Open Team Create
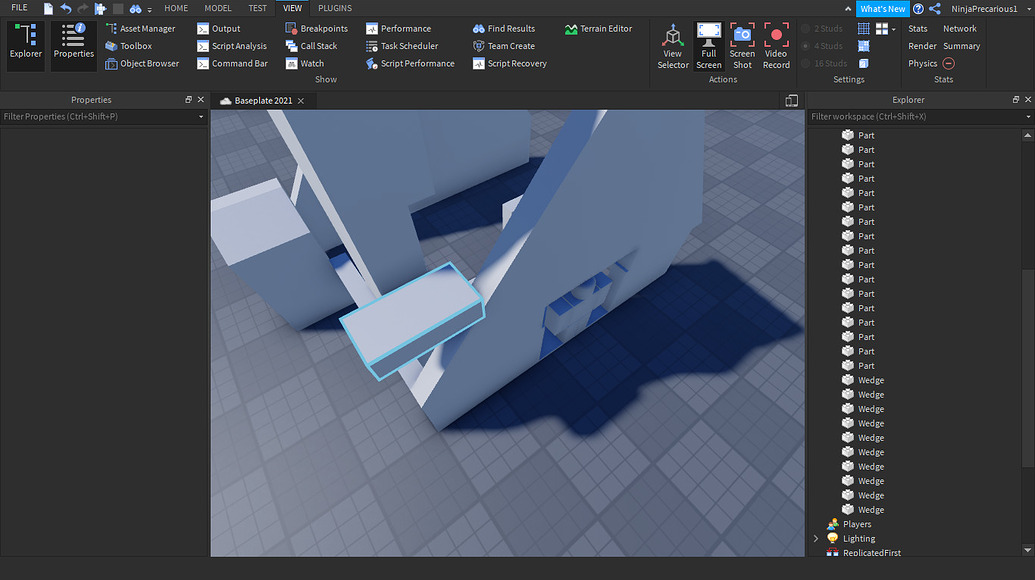The width and height of the screenshot is (1035, 580). click(505, 46)
